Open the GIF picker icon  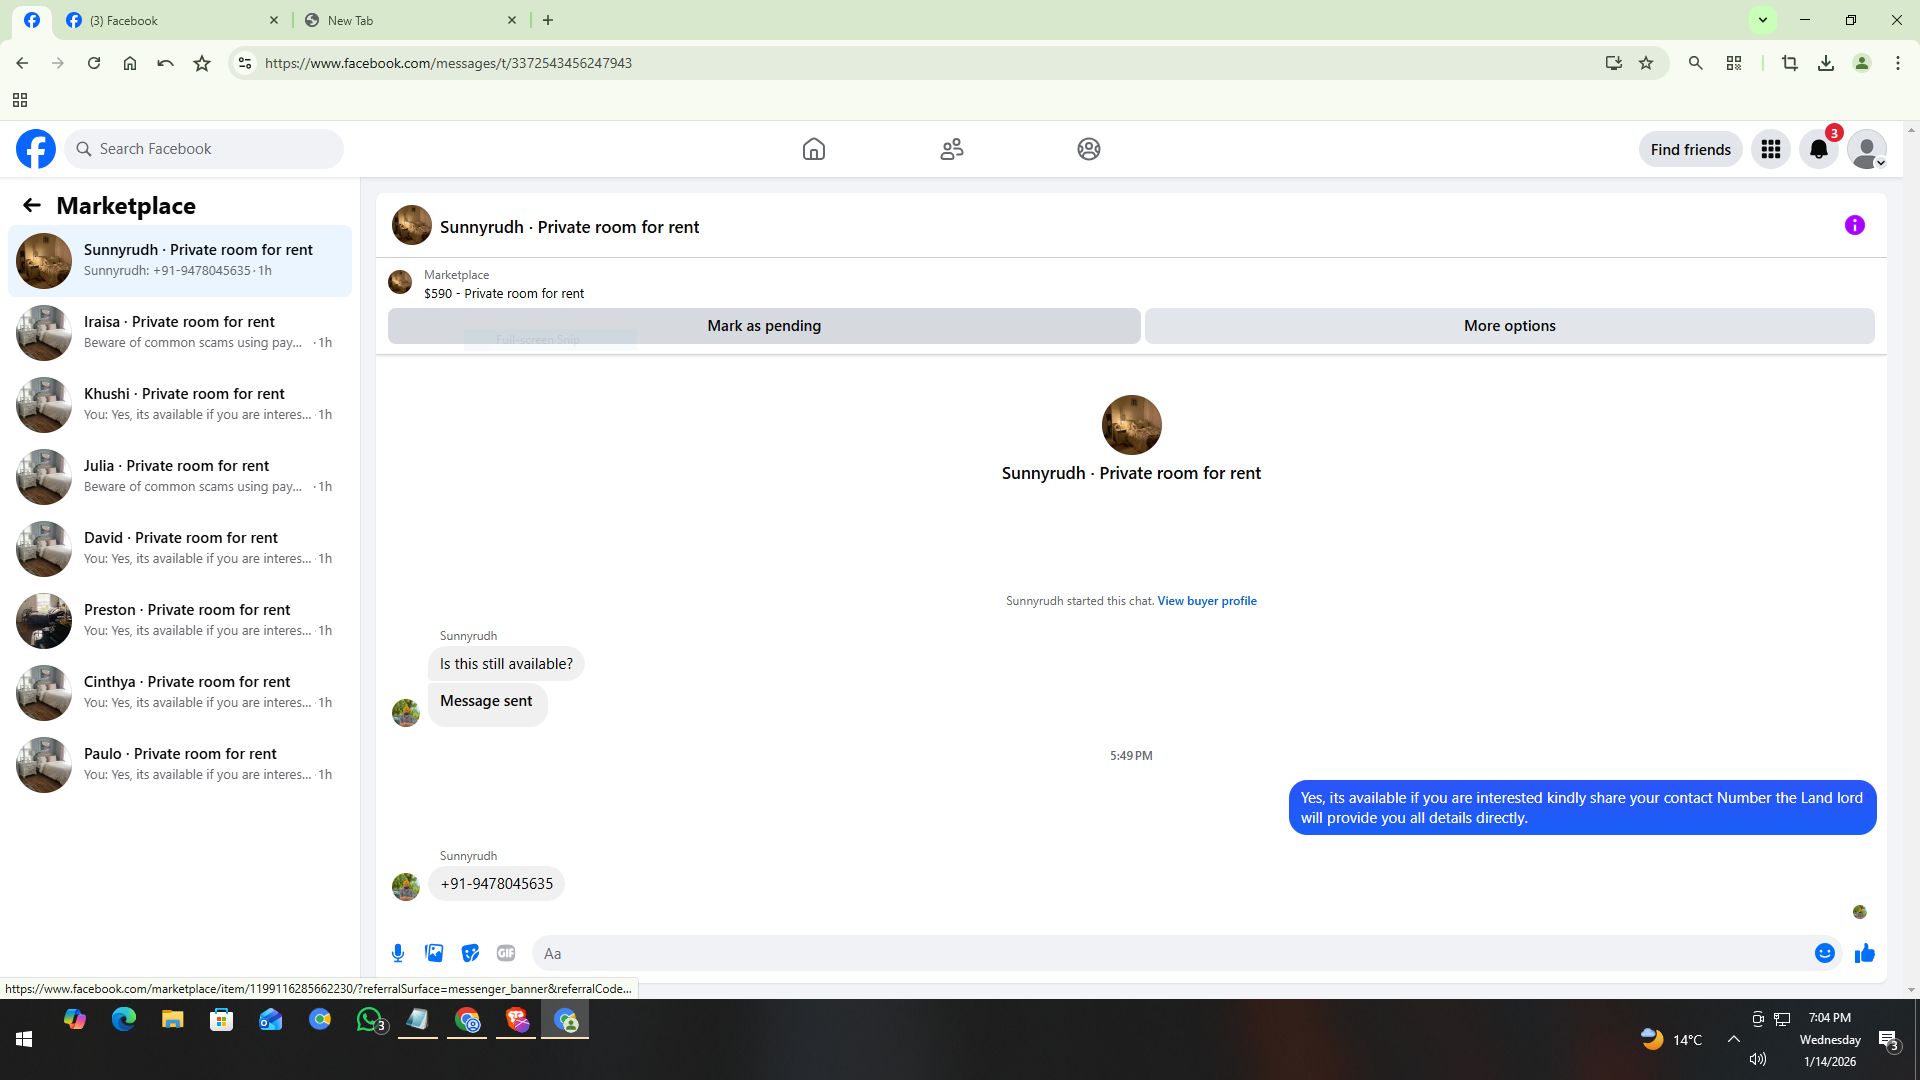point(506,953)
